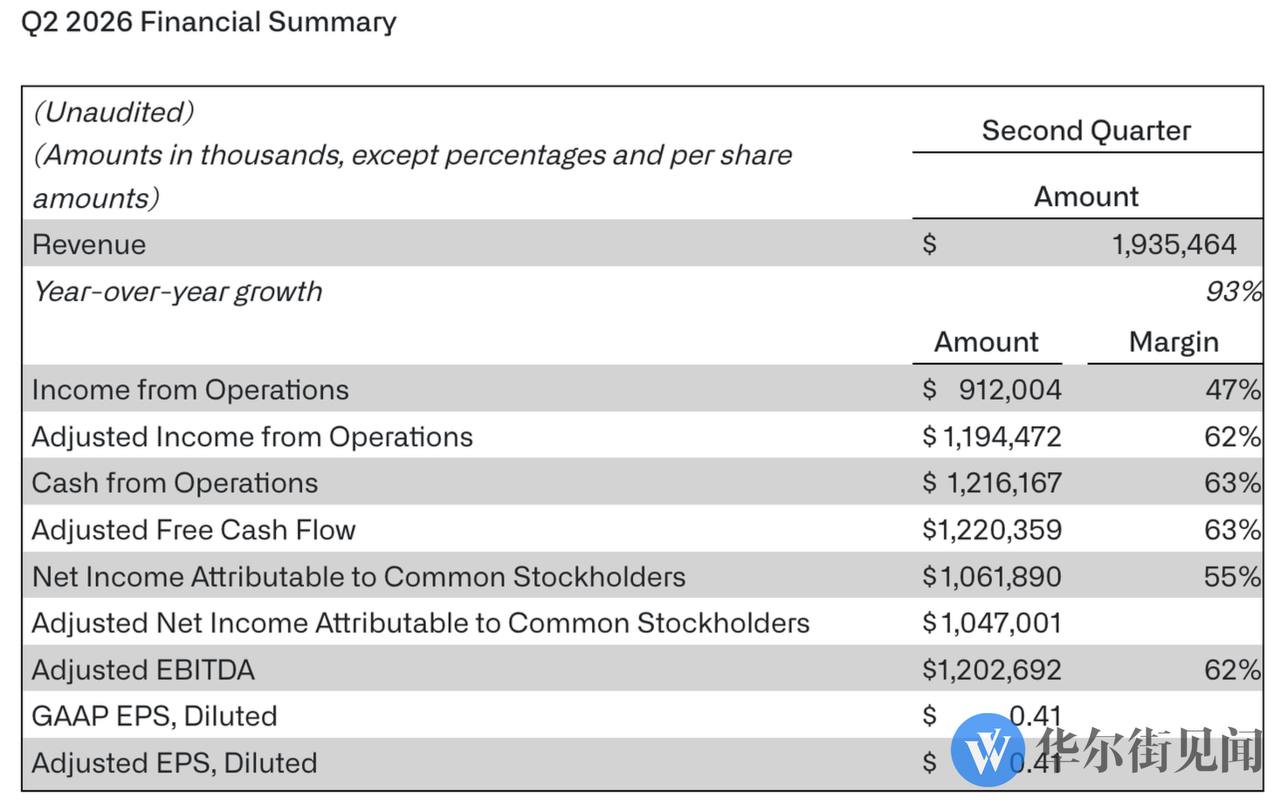Viewport: 1280px width, 804px height.
Task: Click the blue W watermark logo
Action: point(987,750)
